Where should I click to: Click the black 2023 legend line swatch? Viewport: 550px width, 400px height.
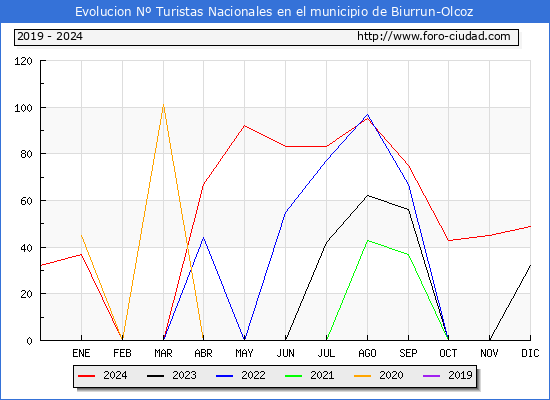point(155,376)
